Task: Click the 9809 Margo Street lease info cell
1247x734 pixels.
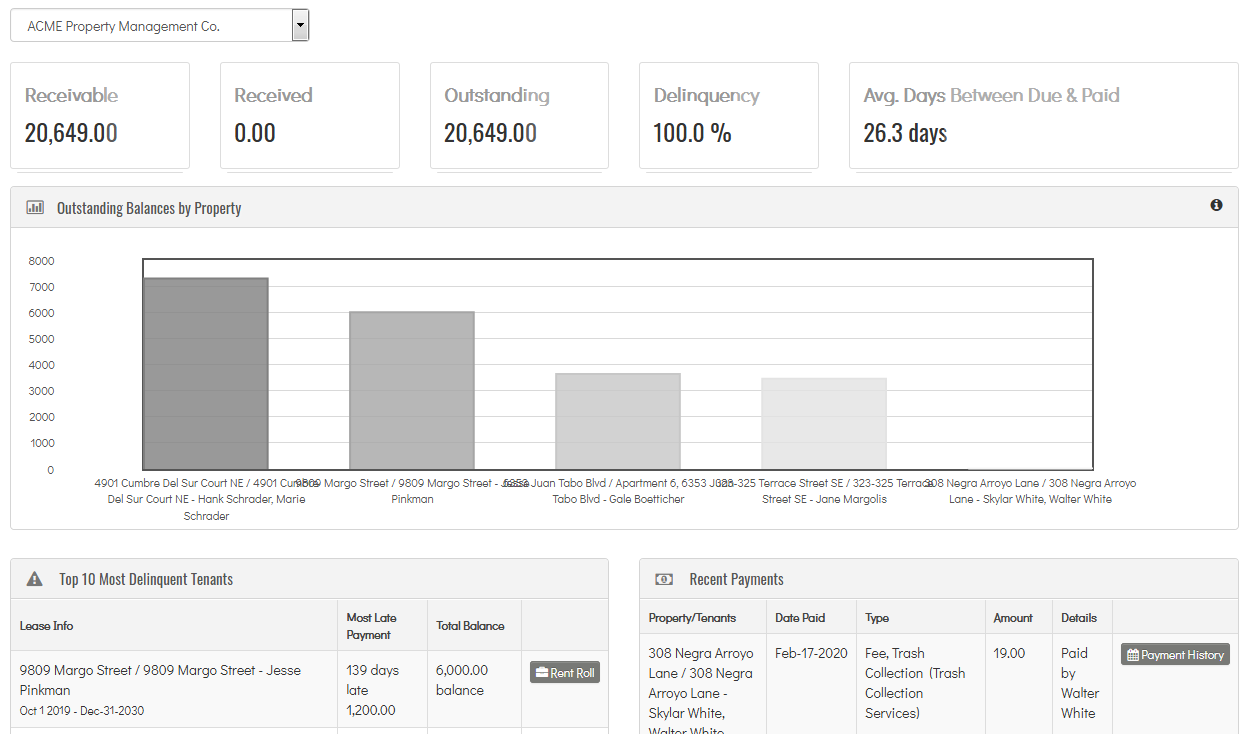Action: (174, 689)
